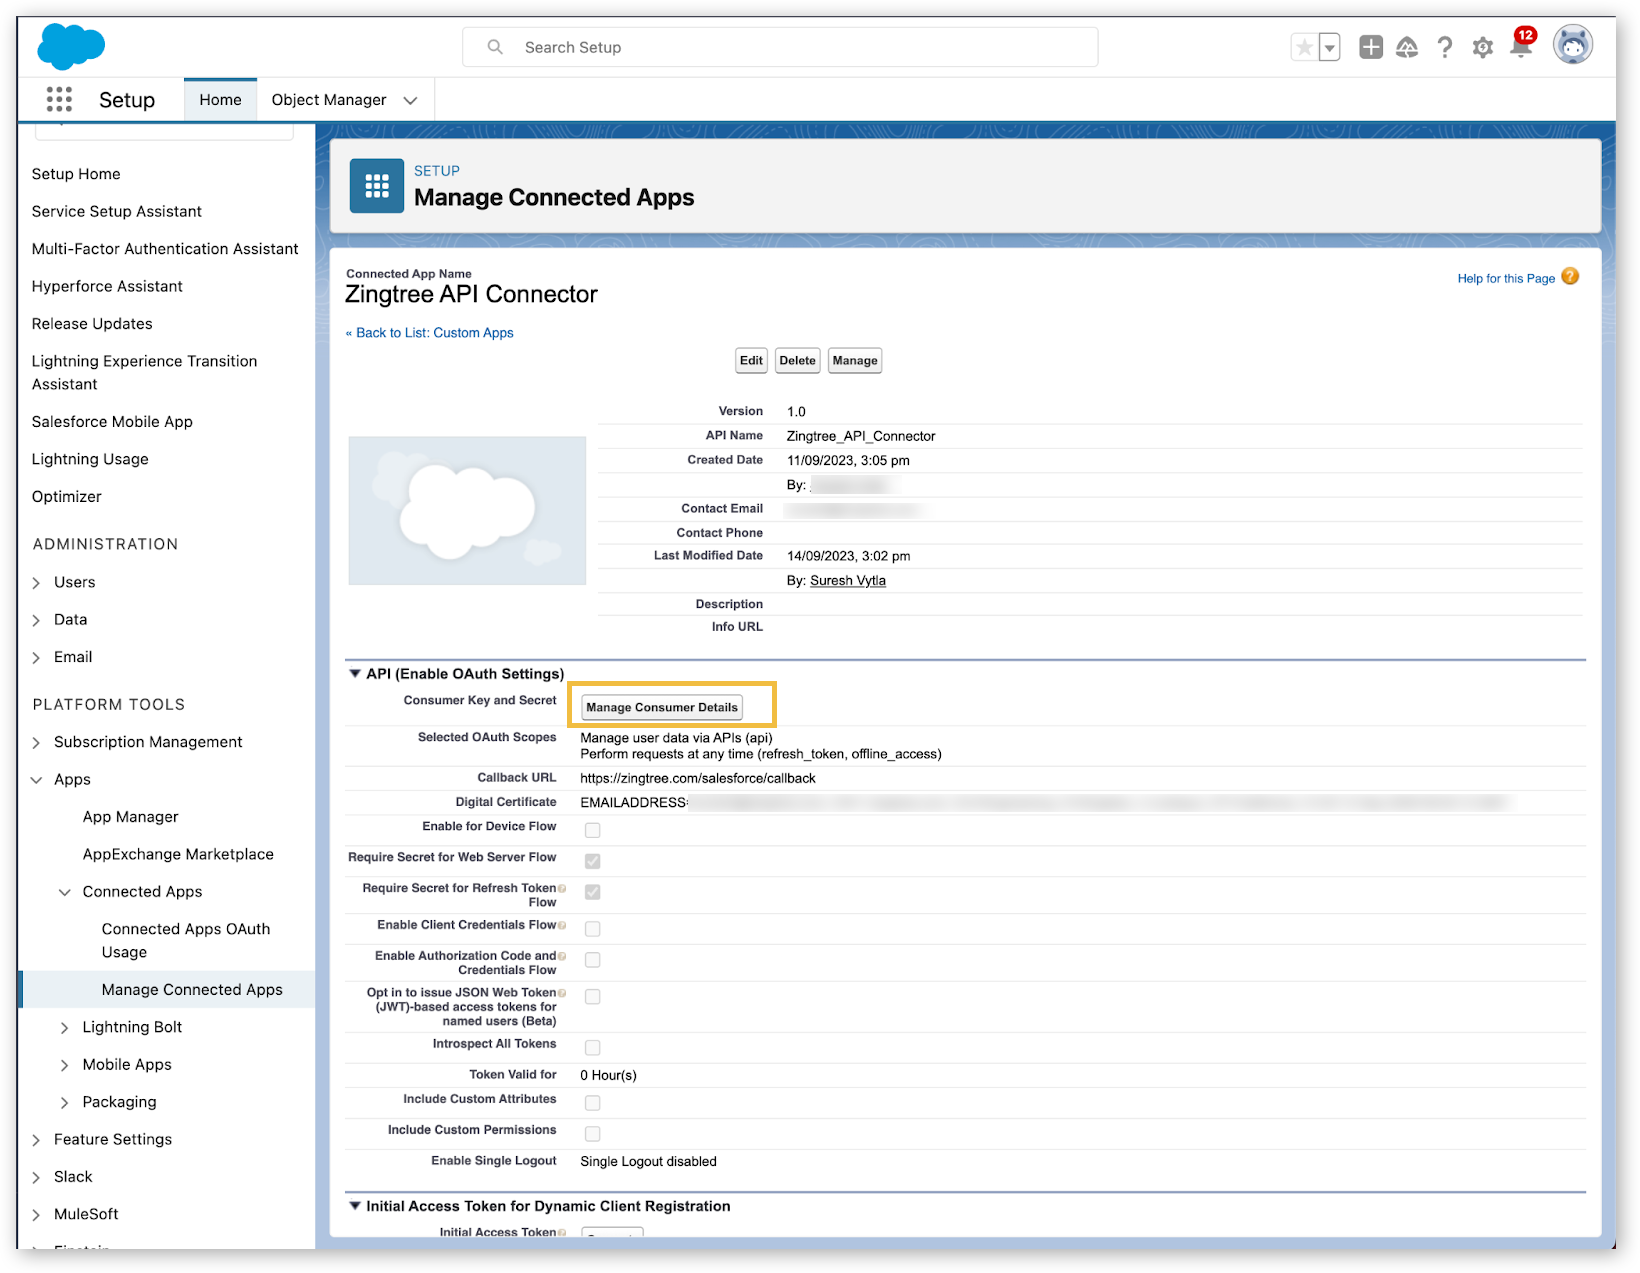Expand Subscription Management node
1640x1273 pixels.
[37, 743]
